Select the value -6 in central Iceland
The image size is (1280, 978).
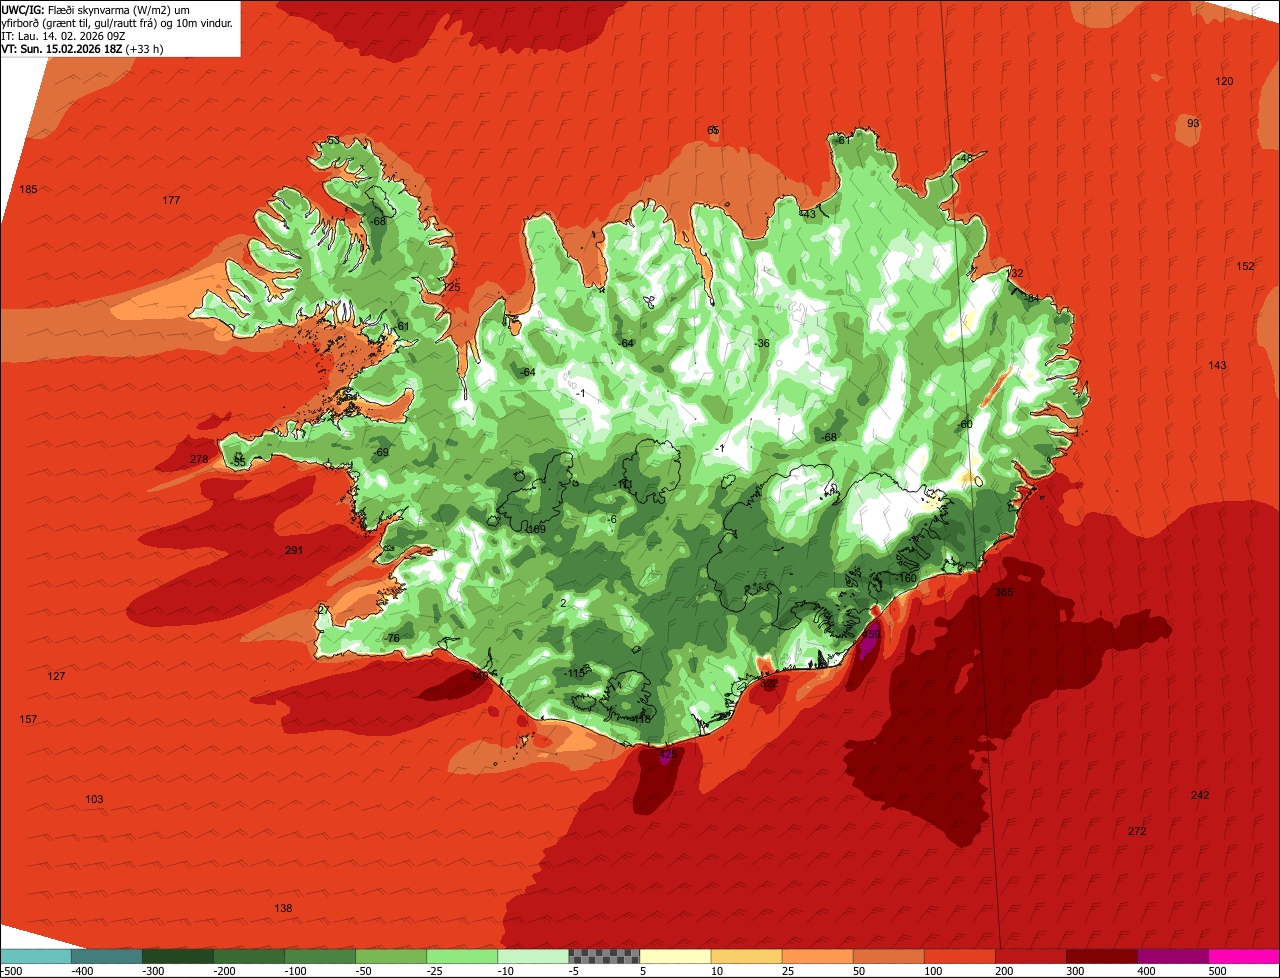click(612, 519)
